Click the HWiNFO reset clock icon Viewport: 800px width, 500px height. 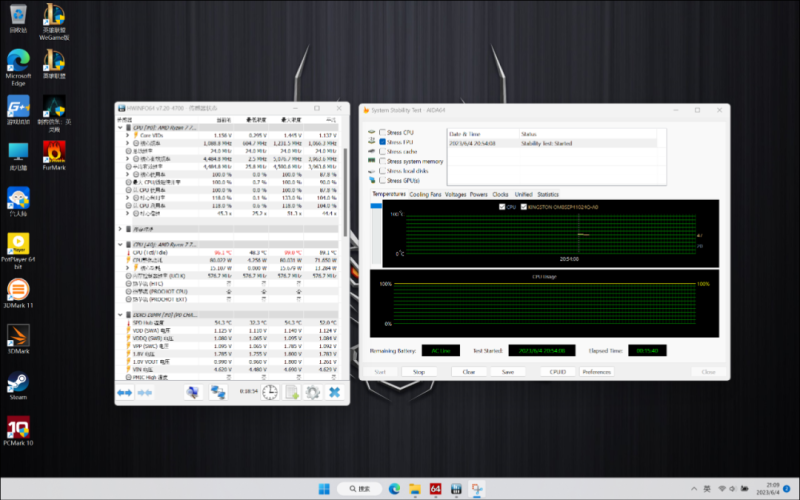(x=270, y=393)
